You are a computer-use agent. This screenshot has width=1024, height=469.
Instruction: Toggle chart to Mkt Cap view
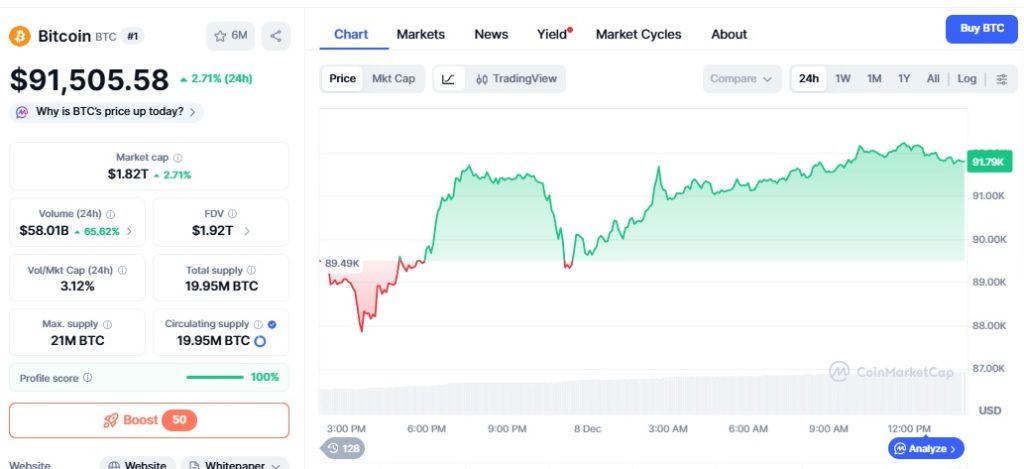click(393, 78)
